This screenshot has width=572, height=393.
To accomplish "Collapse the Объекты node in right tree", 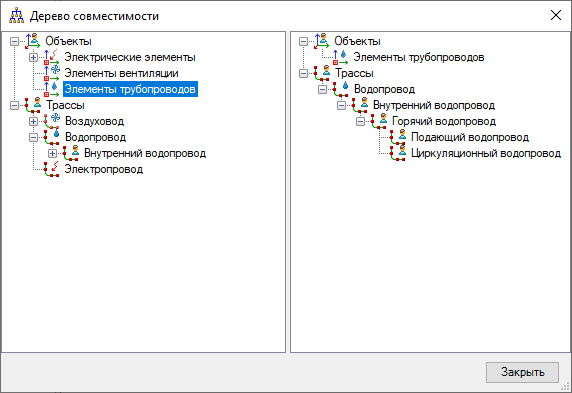I will click(x=303, y=42).
